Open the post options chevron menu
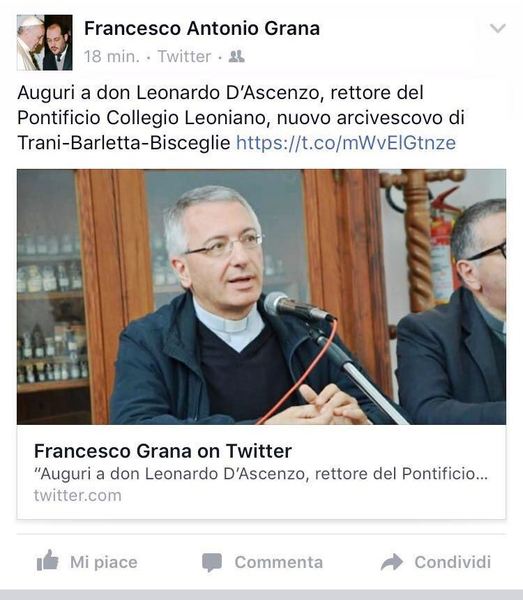 click(x=498, y=28)
